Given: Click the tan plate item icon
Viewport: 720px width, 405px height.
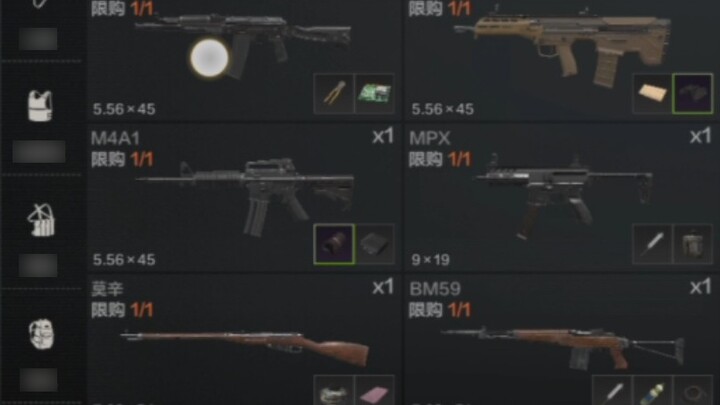Looking at the screenshot, I should (652, 94).
